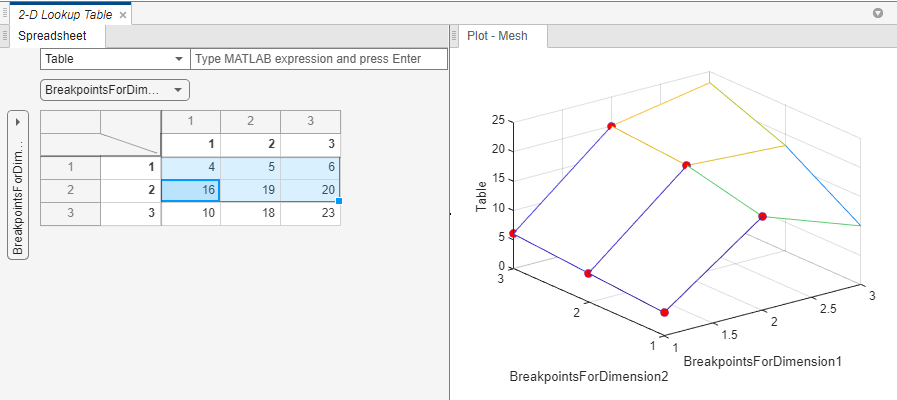Select table cell with value 19
Viewport: 897px width, 400px height.
251,190
